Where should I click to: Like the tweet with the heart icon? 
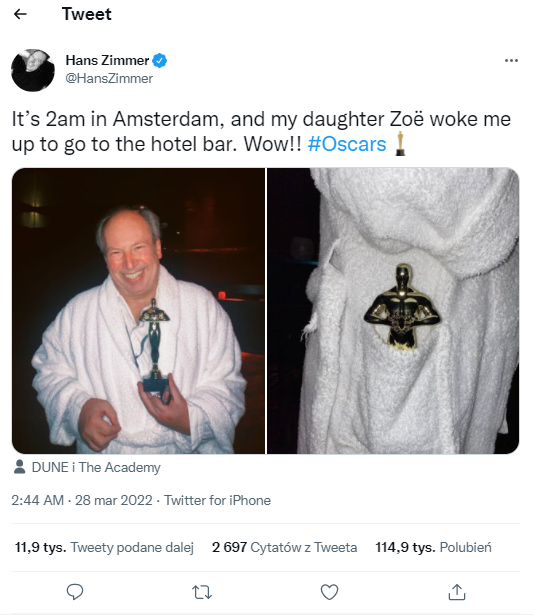(329, 592)
